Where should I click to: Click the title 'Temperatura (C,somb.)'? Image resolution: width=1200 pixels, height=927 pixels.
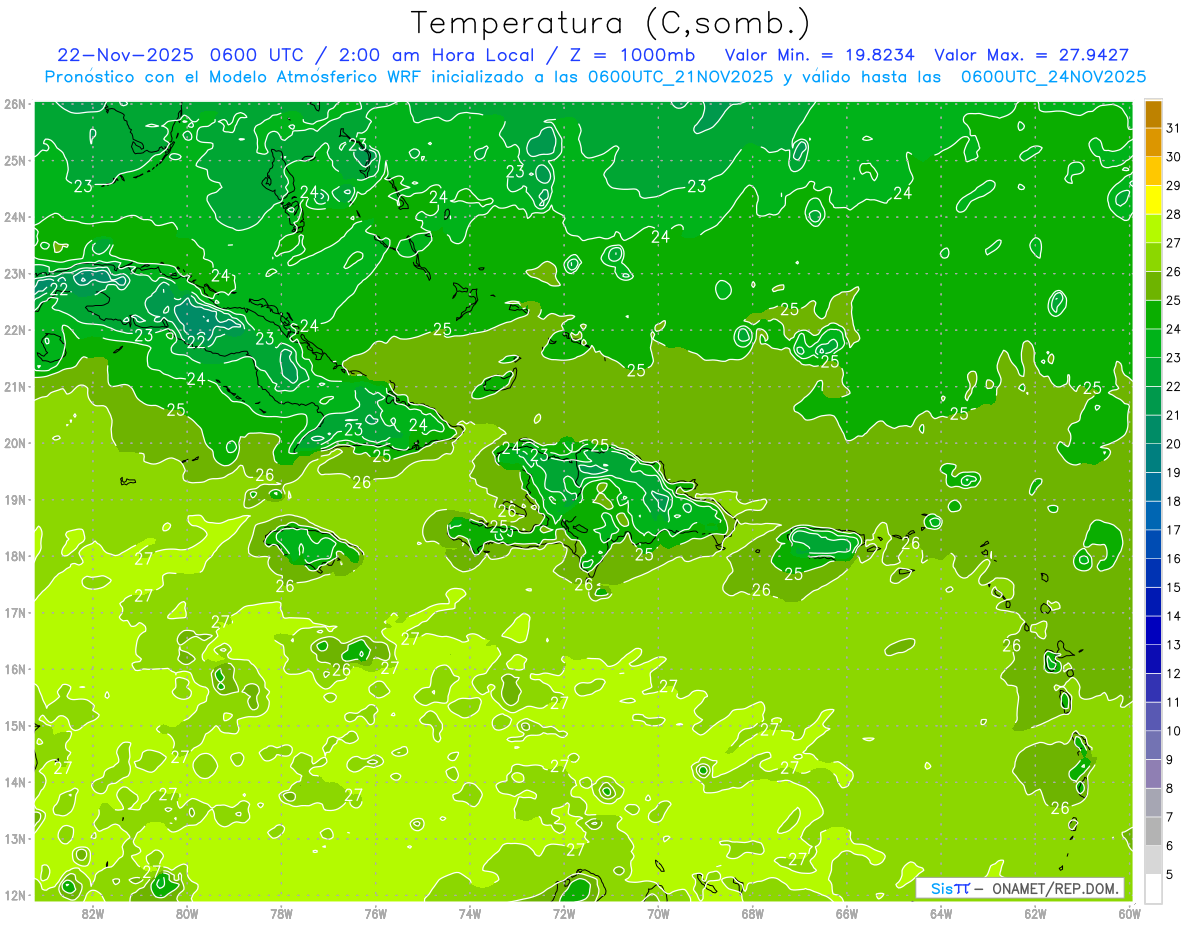tap(611, 24)
